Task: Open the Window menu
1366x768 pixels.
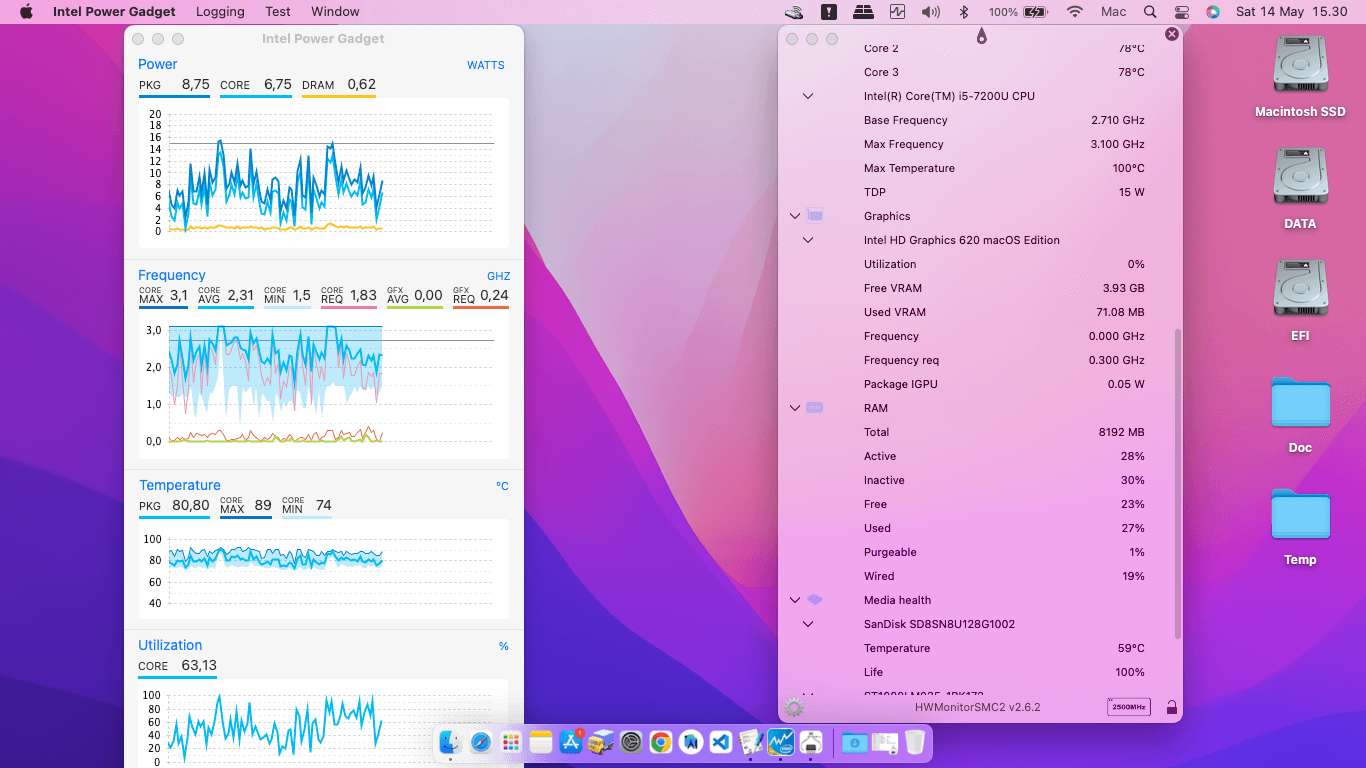Action: tap(335, 12)
